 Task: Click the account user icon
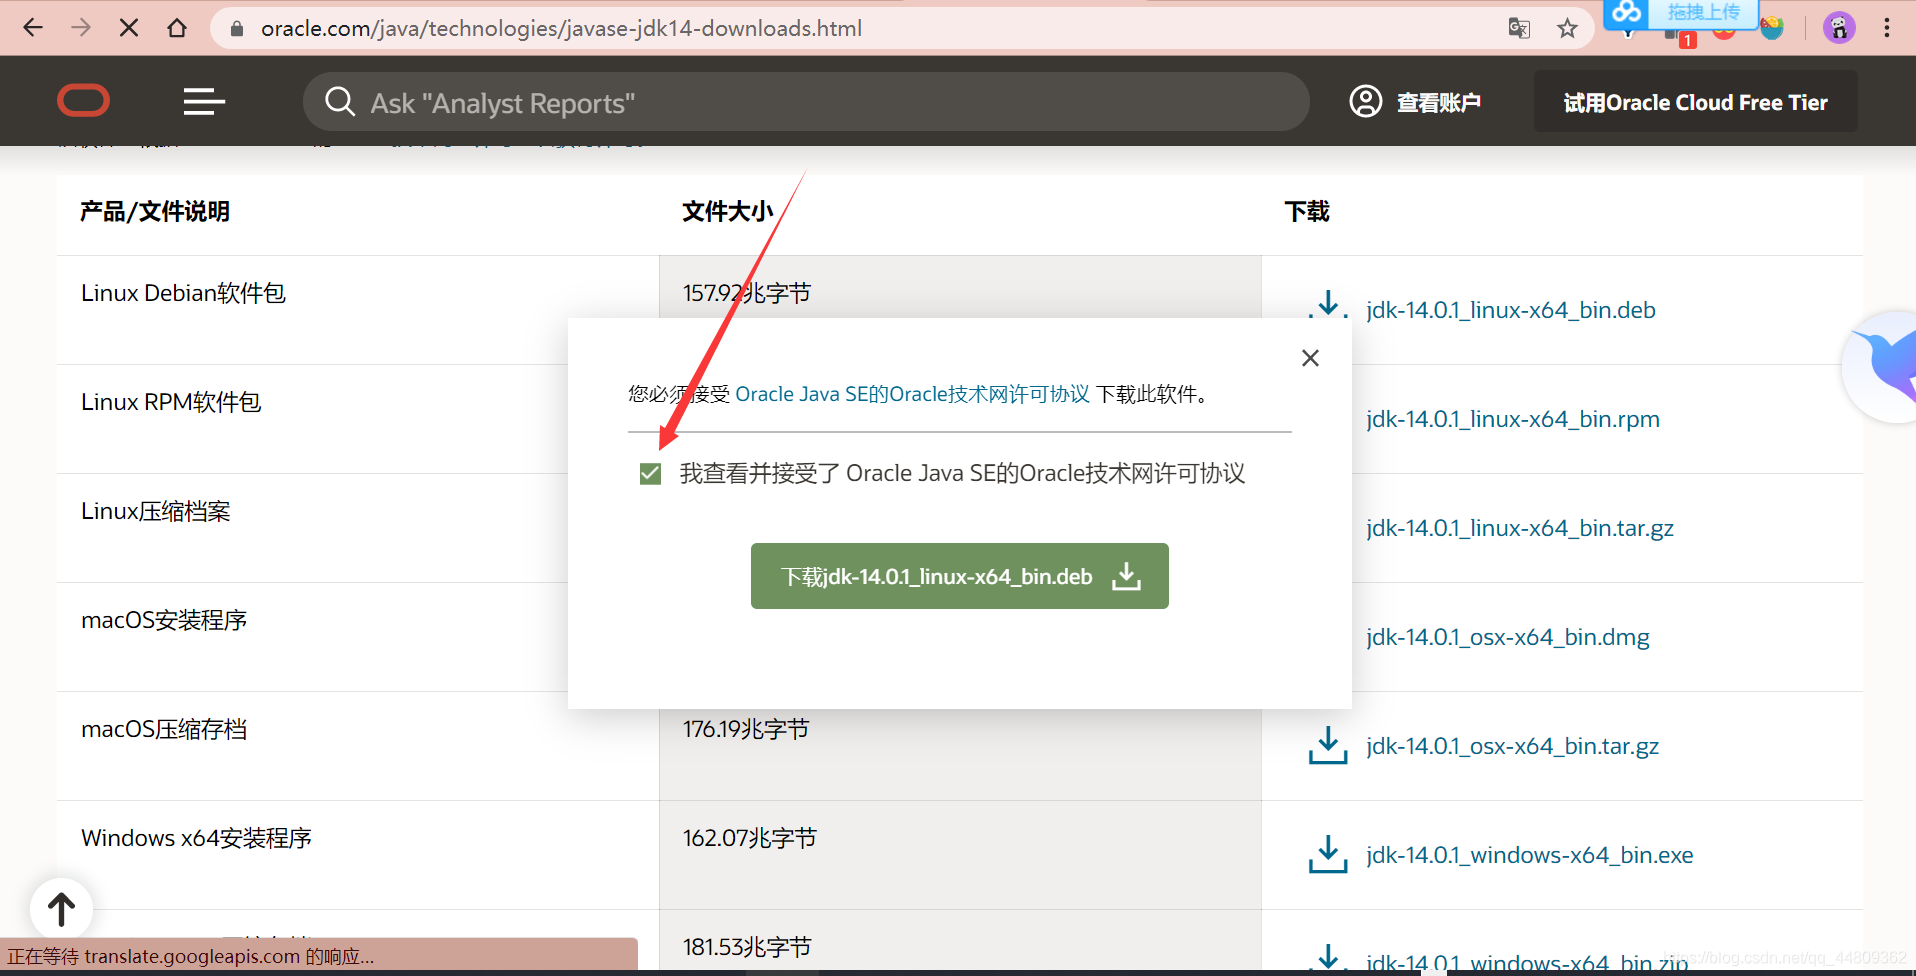[1366, 101]
